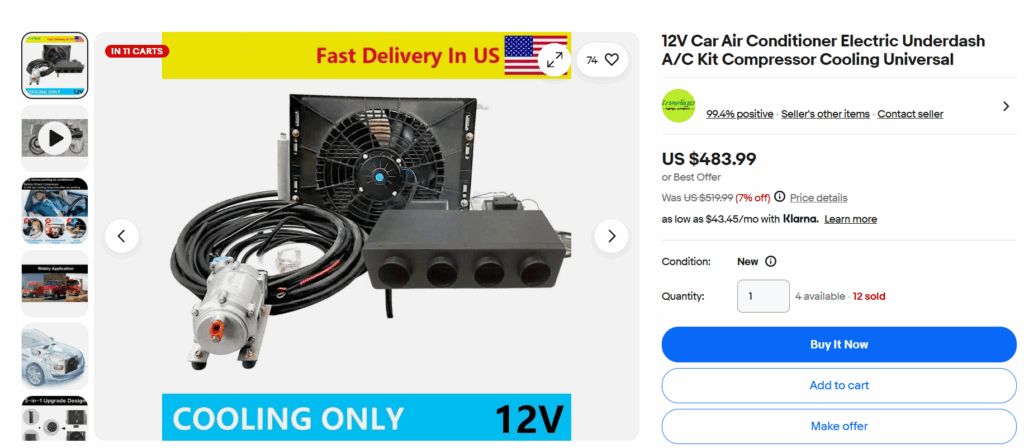Play the product video thumbnail

click(55, 138)
